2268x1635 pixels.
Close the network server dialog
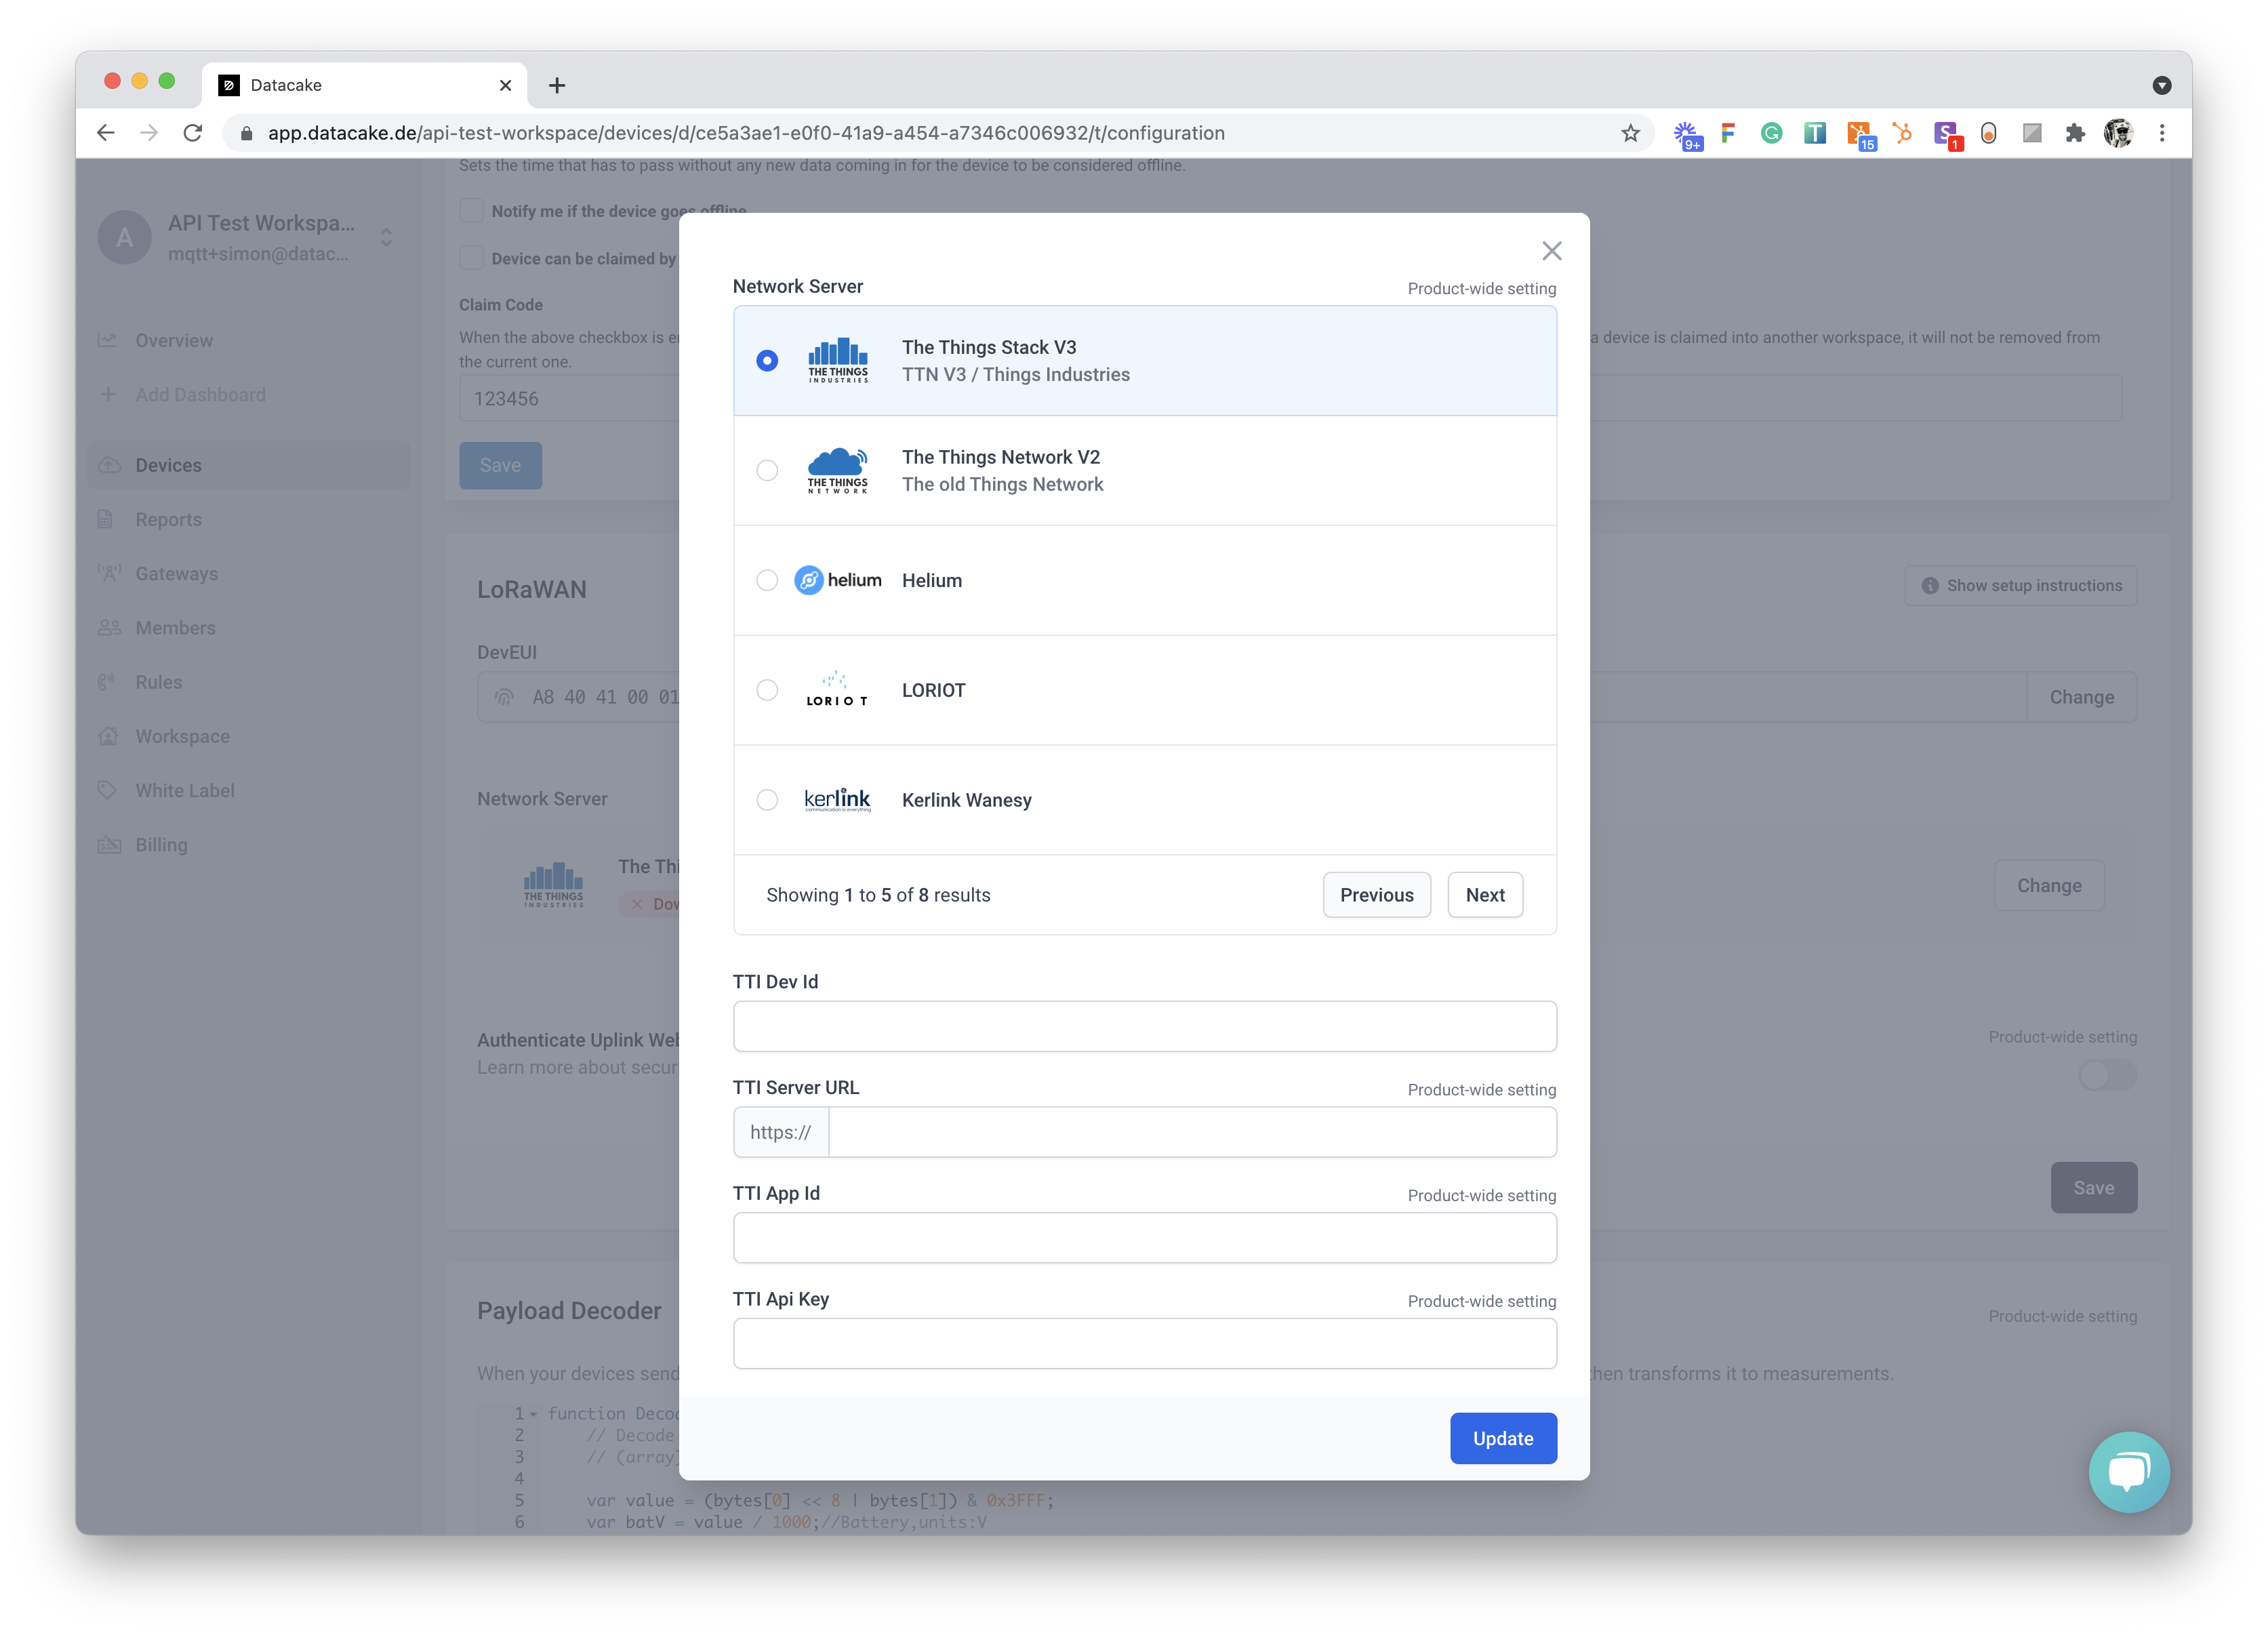point(1551,251)
